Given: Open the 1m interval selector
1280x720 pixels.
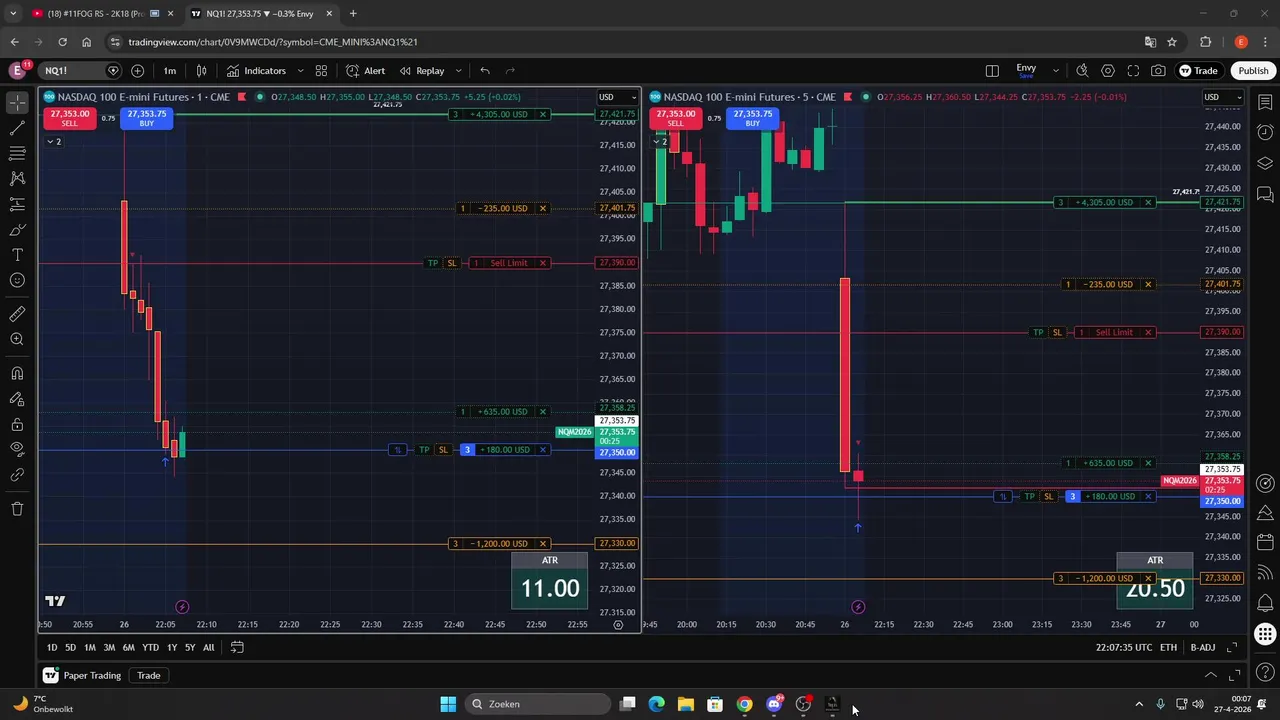Looking at the screenshot, I should [x=170, y=71].
